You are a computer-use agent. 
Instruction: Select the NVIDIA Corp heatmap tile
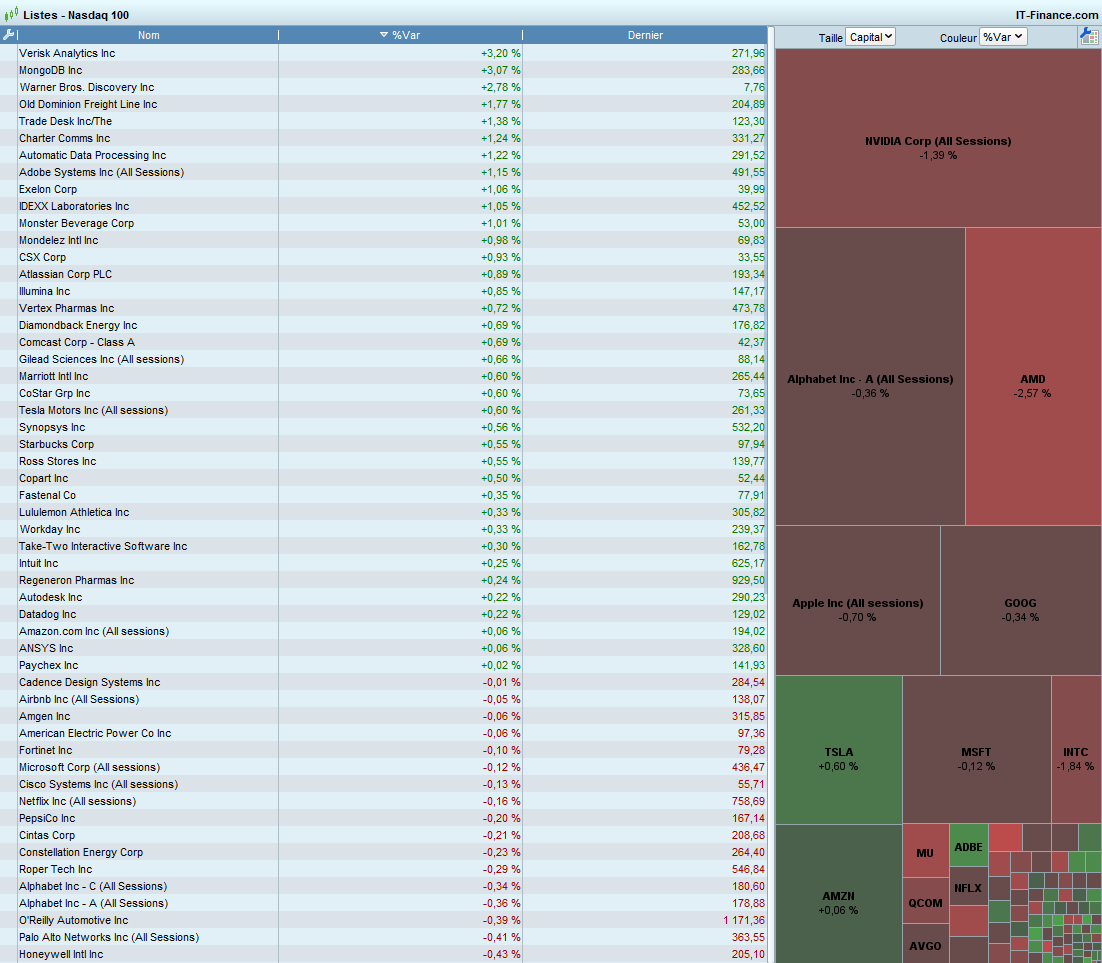(x=938, y=138)
